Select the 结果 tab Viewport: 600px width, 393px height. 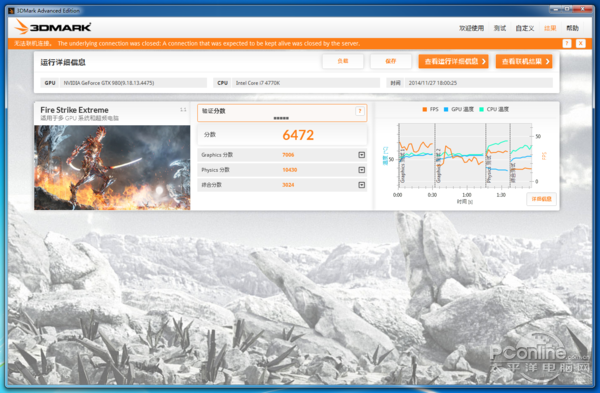[x=550, y=28]
